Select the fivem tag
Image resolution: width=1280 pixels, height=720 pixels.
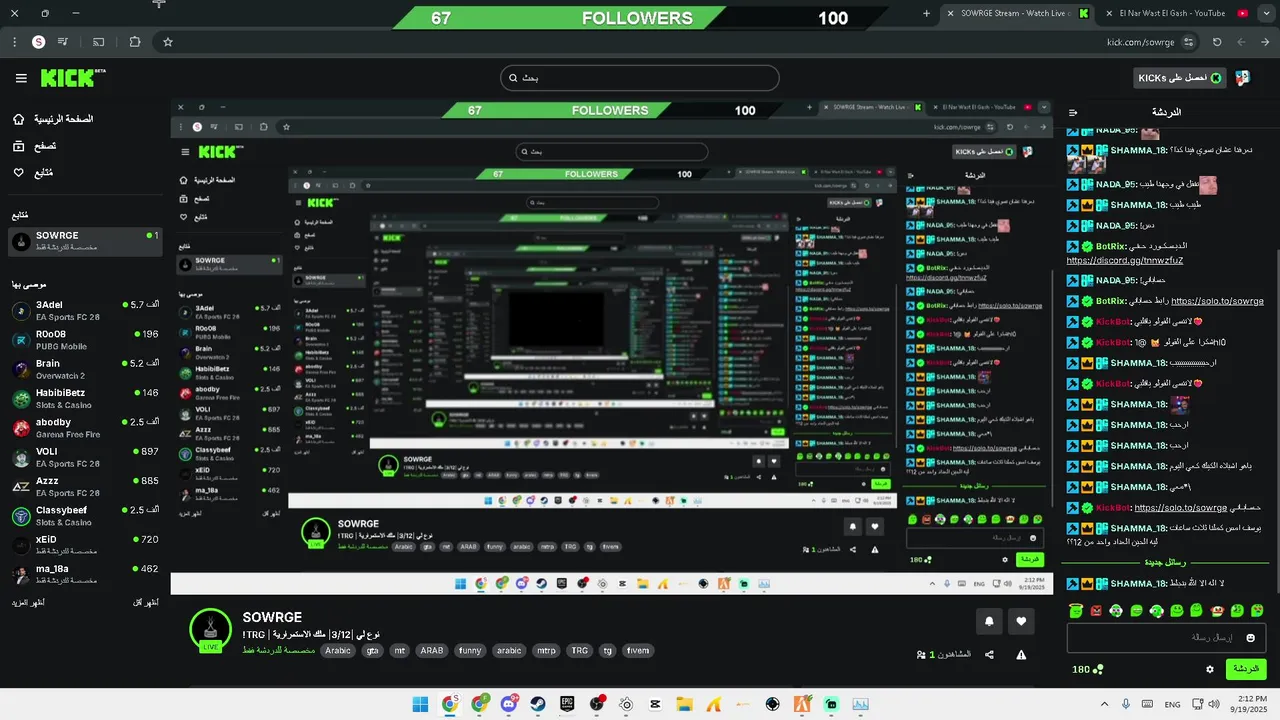coord(638,651)
